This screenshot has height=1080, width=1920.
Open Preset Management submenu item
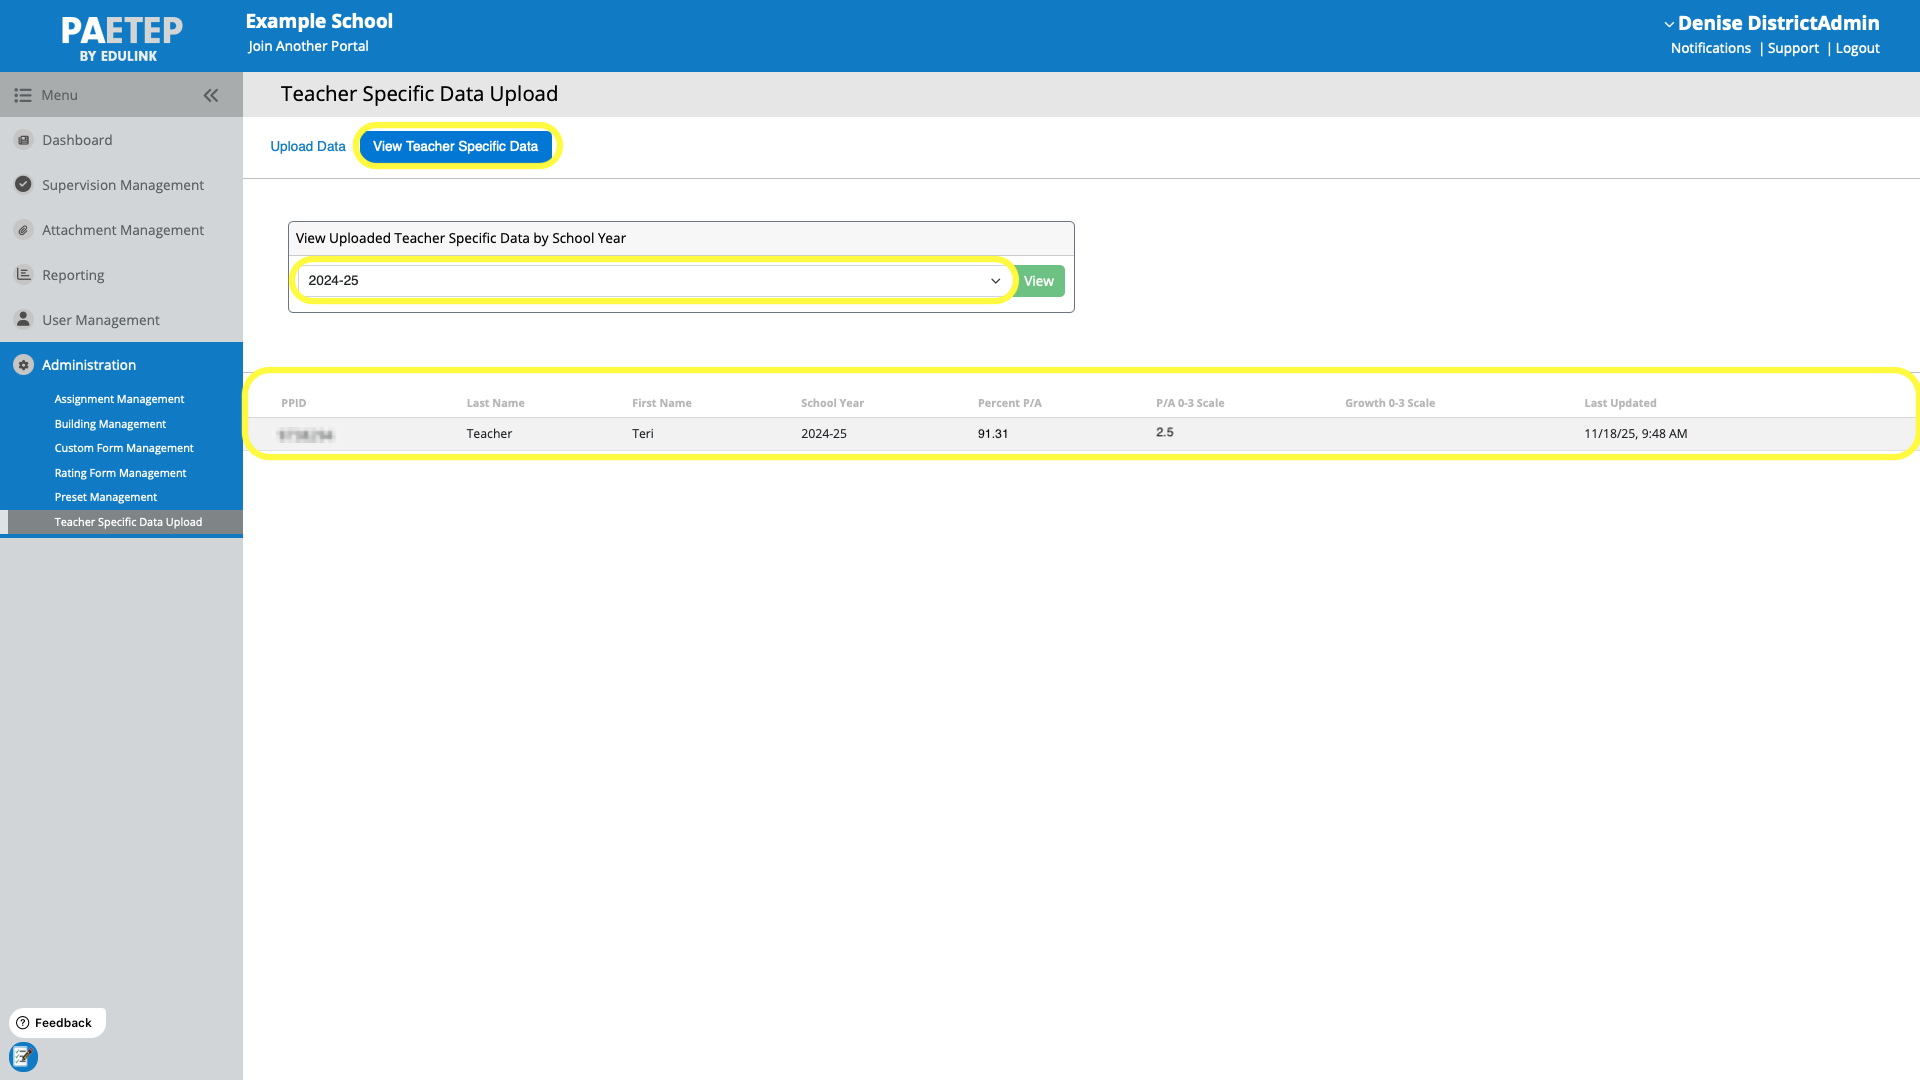[x=106, y=497]
